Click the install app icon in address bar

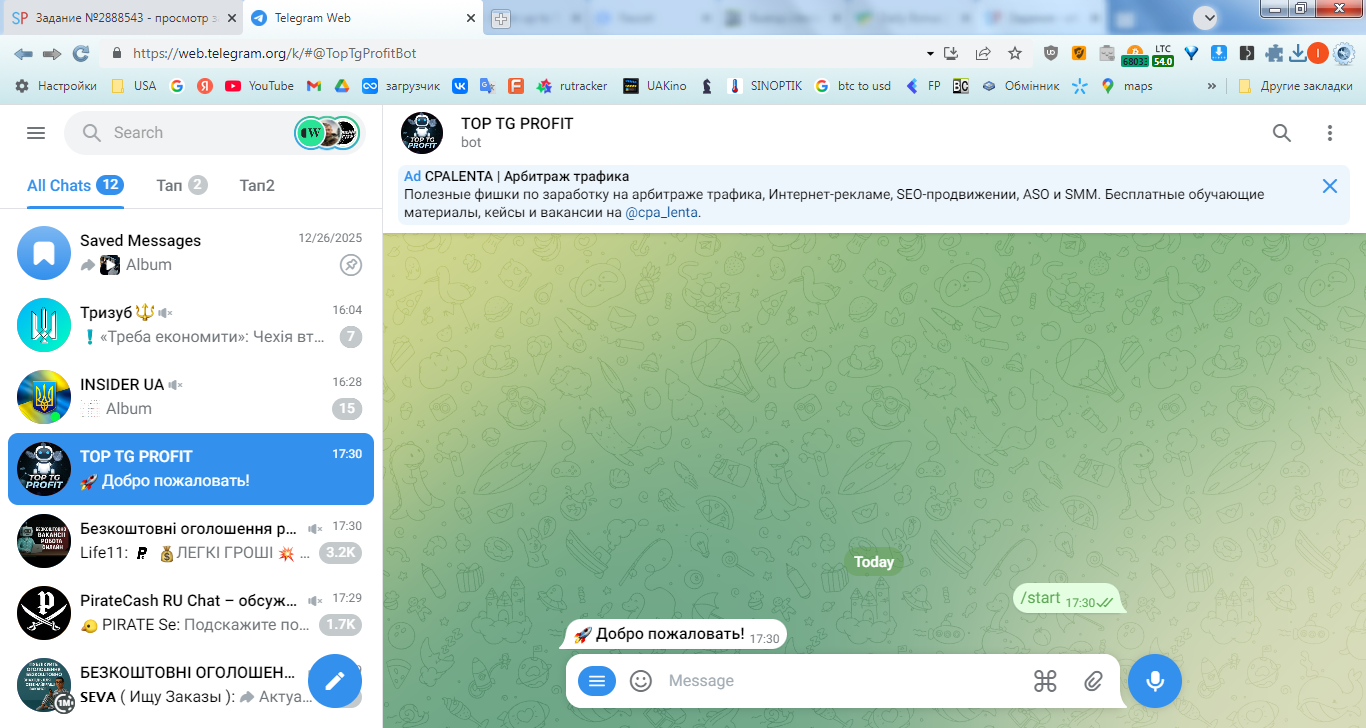coord(951,53)
